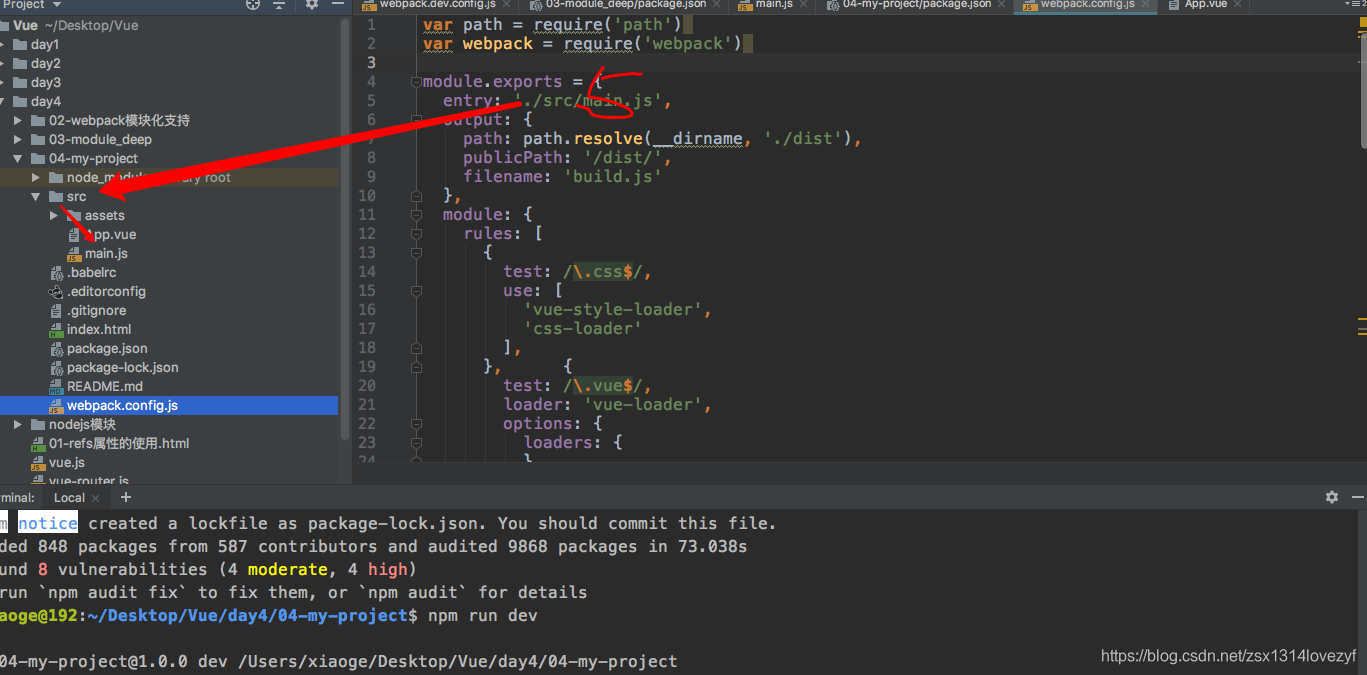
Task: Click the README.md file icon
Action: 57,387
